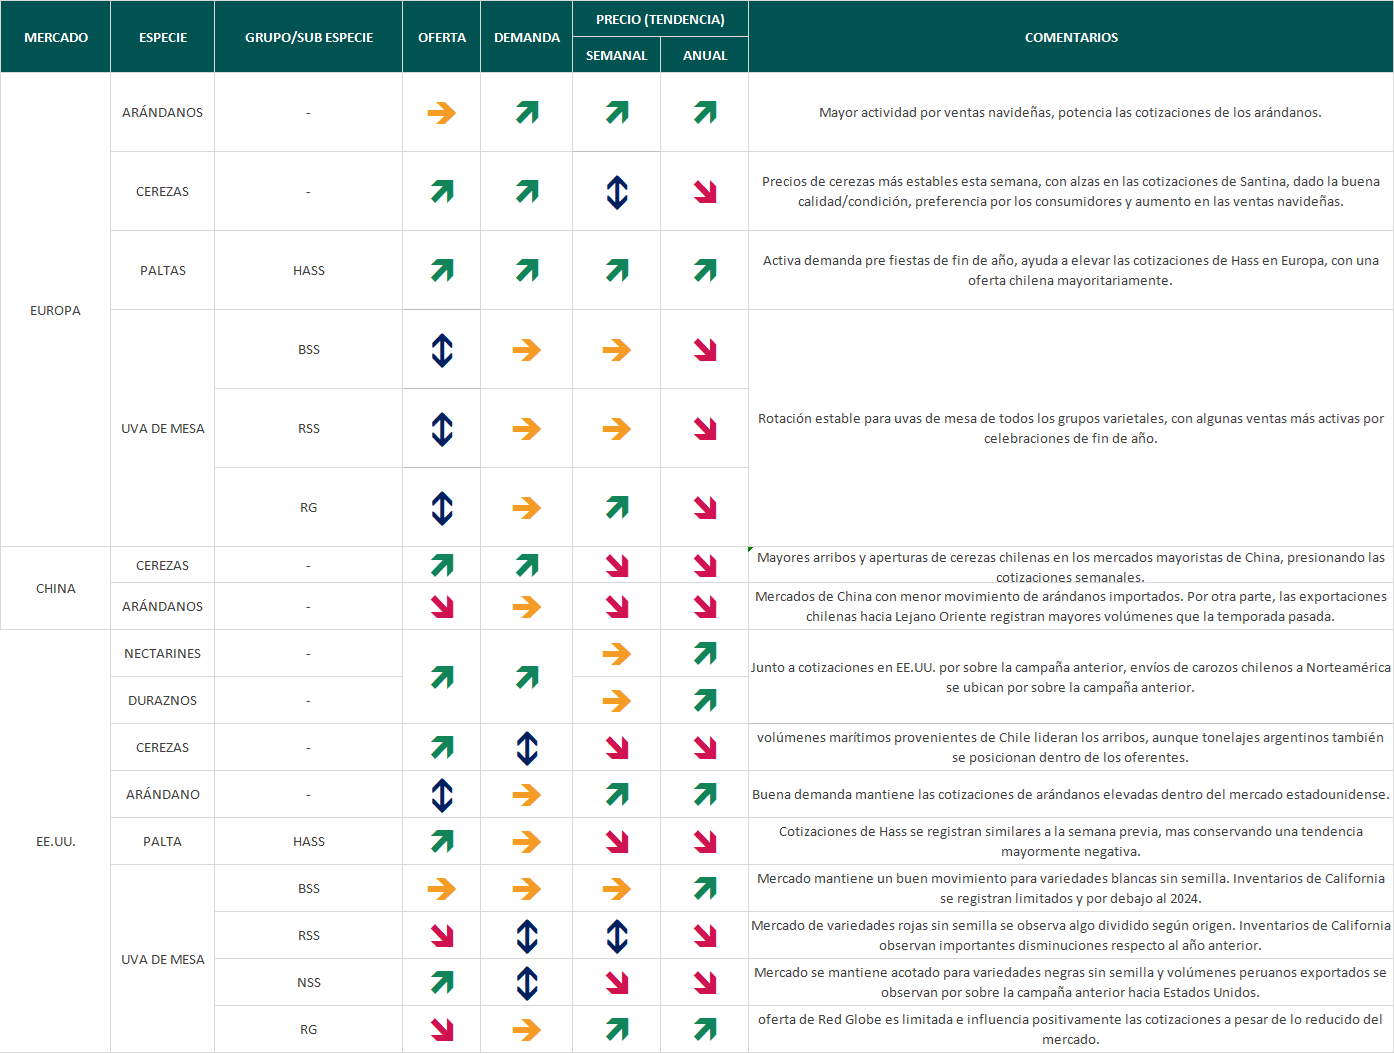This screenshot has height=1054, width=1394.
Task: Select the ESPECIE column header
Action: (163, 37)
